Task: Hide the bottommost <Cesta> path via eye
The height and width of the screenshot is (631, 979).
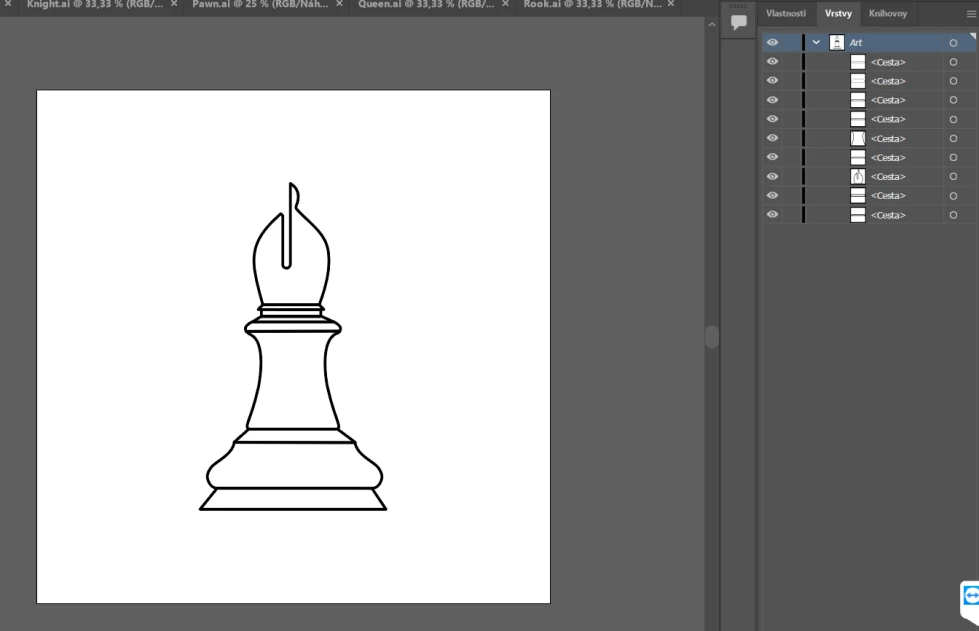Action: click(772, 215)
